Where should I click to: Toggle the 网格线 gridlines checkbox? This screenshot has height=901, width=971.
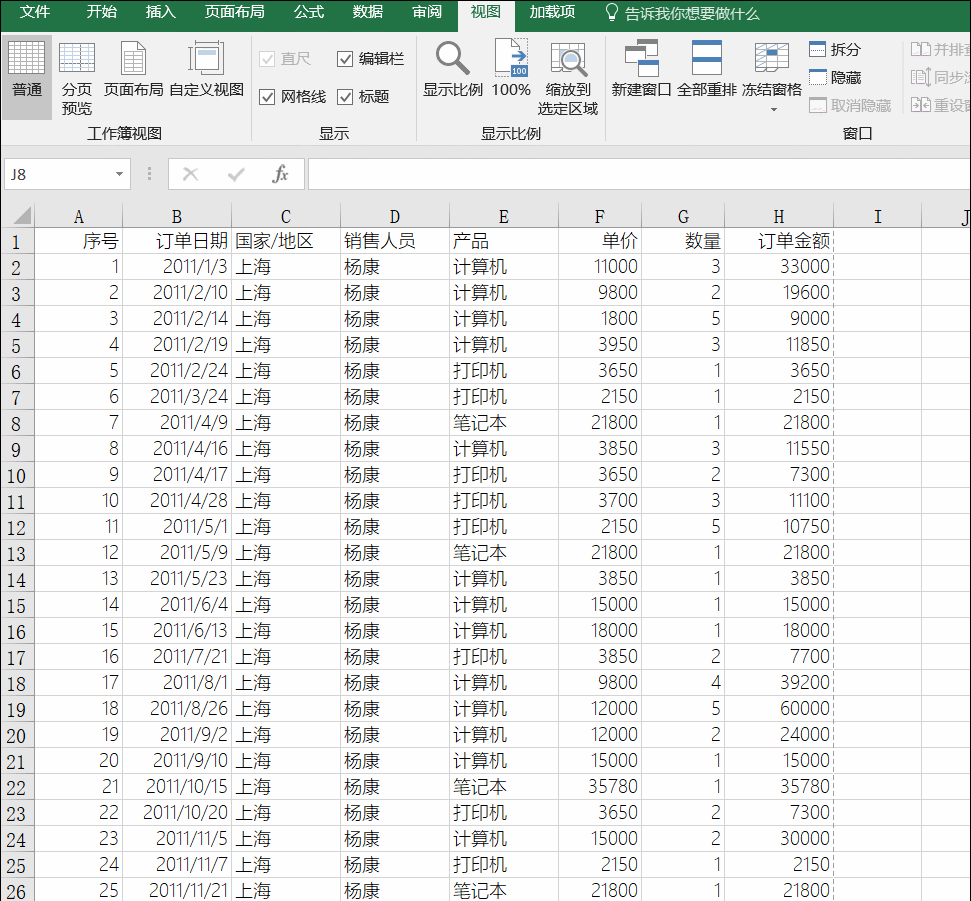267,97
